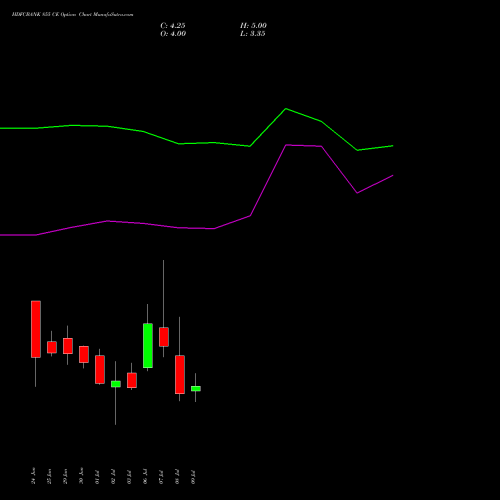The width and height of the screenshot is (500, 500).
Task: Click the low value 'L: 3.35'
Action: [253, 34]
